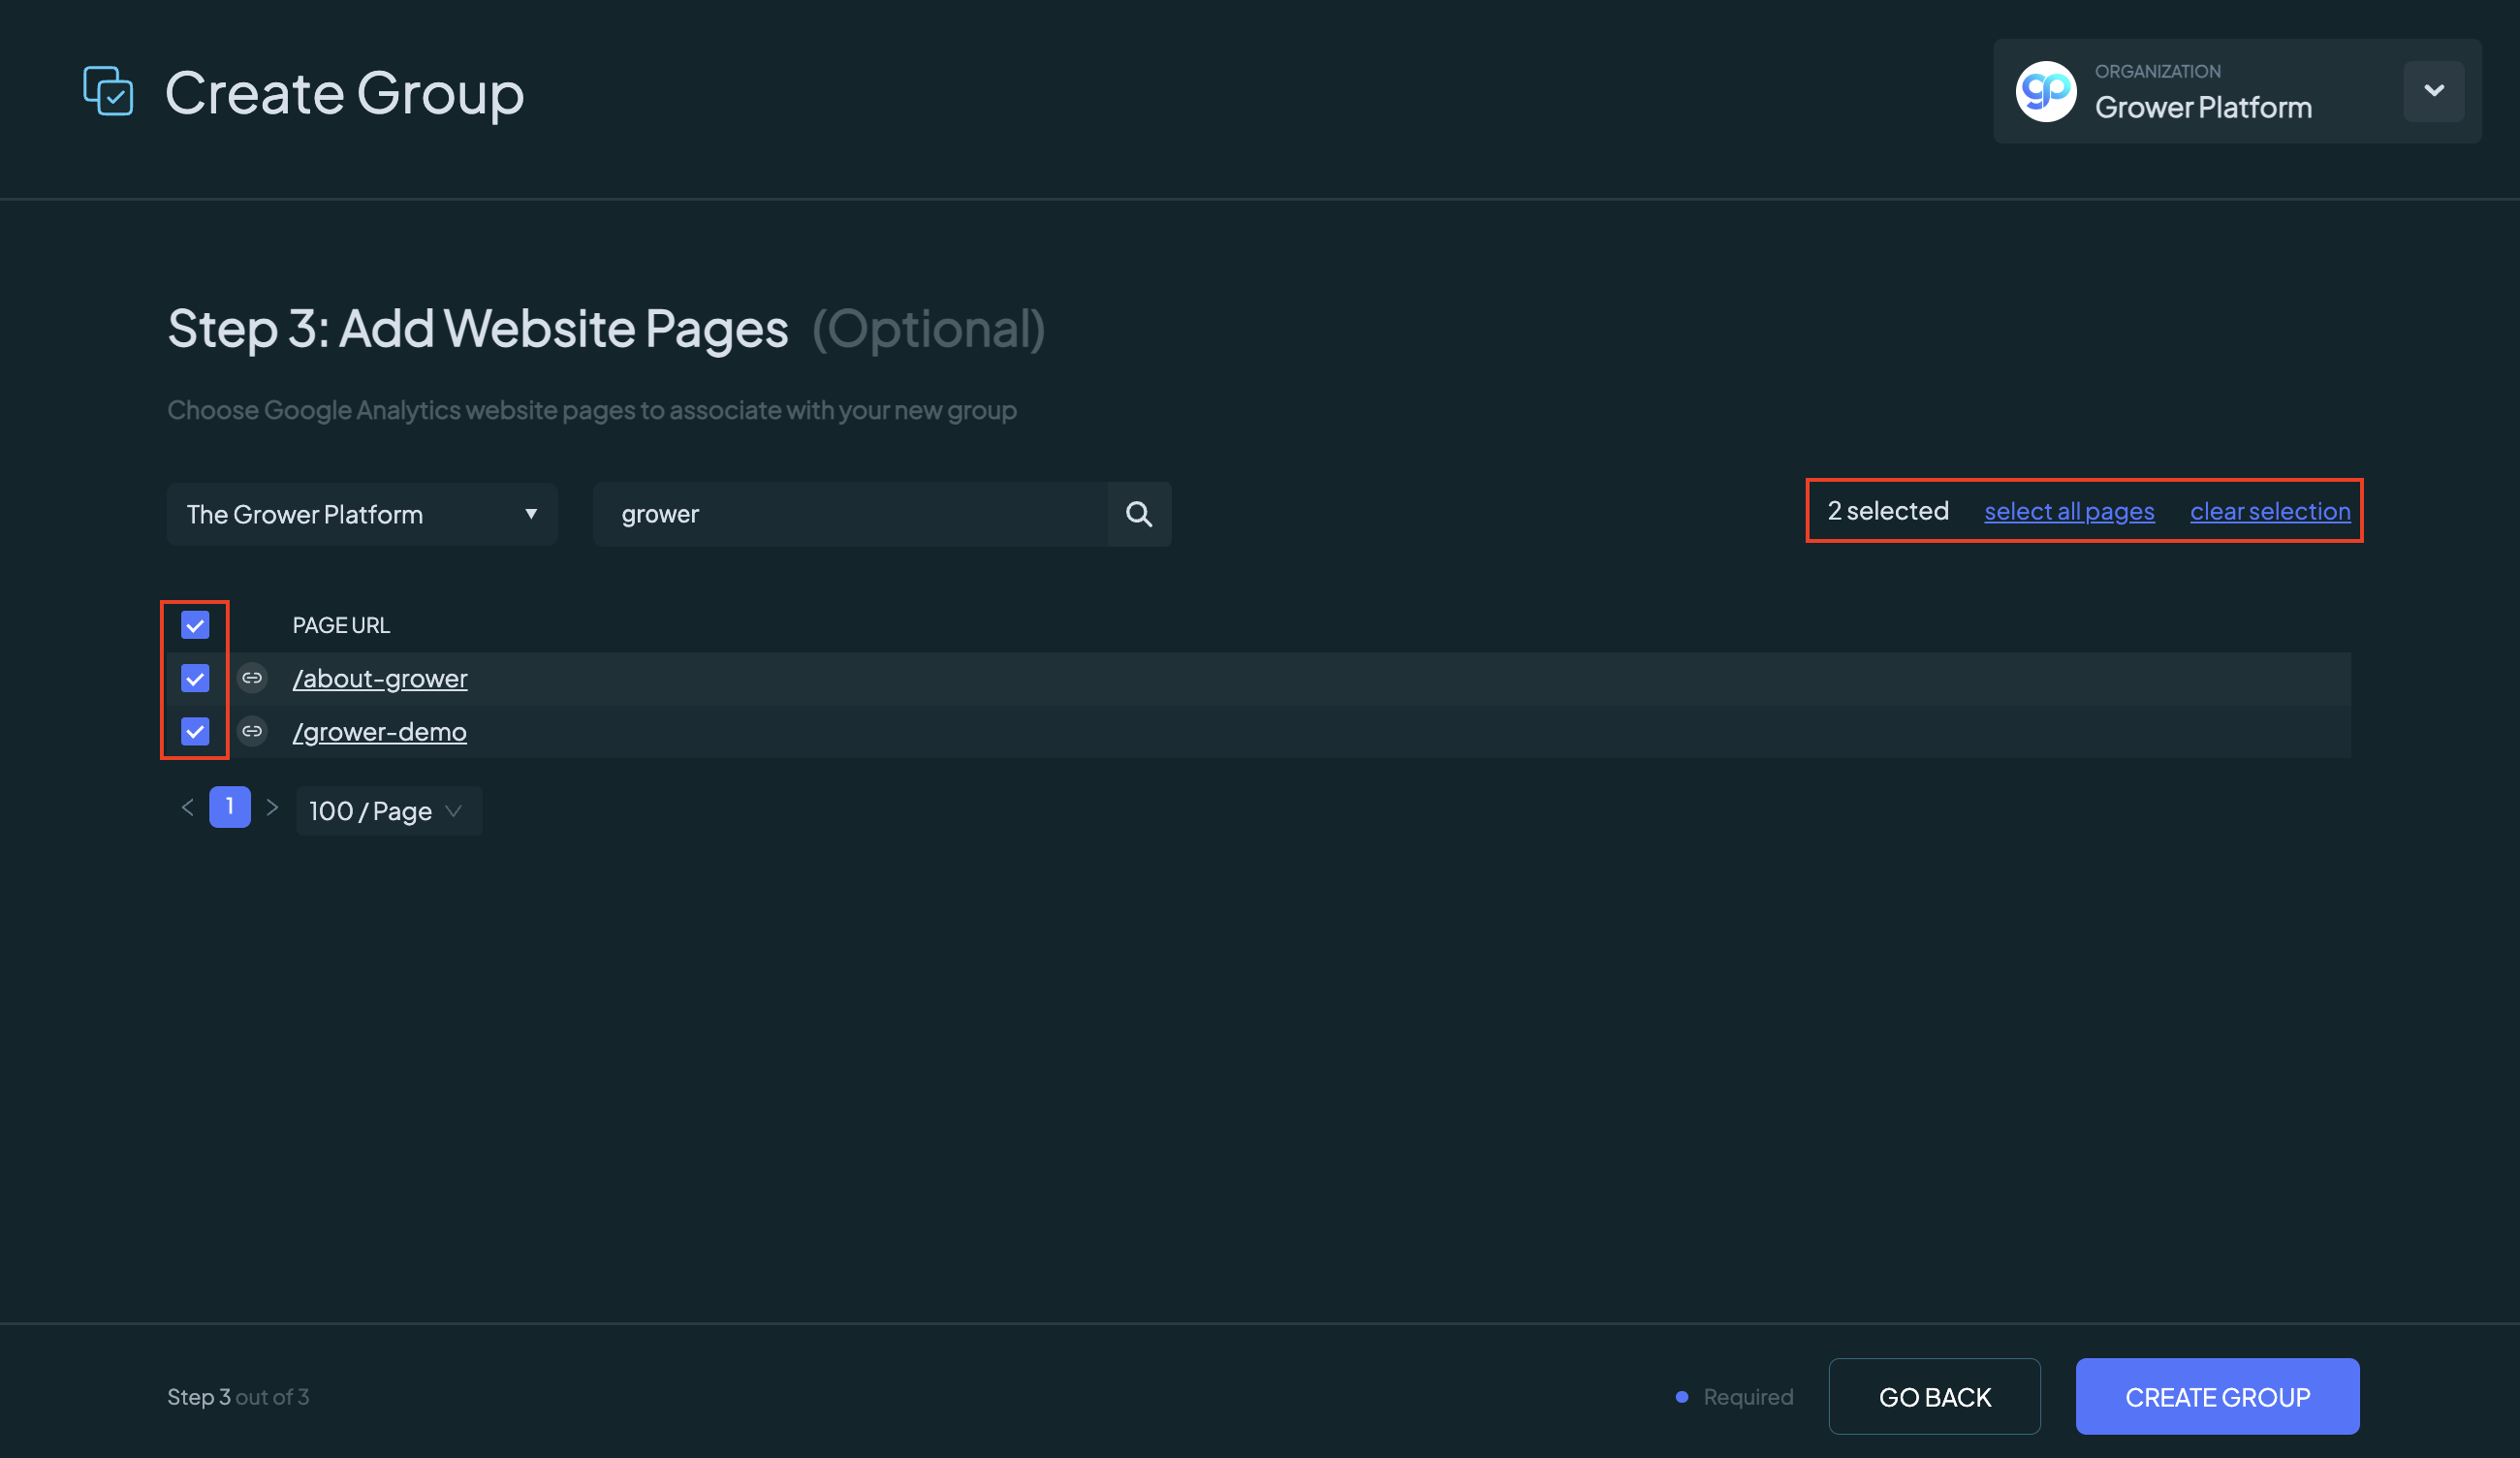Click the GO BACK button
Image resolution: width=2520 pixels, height=1458 pixels.
point(1934,1395)
